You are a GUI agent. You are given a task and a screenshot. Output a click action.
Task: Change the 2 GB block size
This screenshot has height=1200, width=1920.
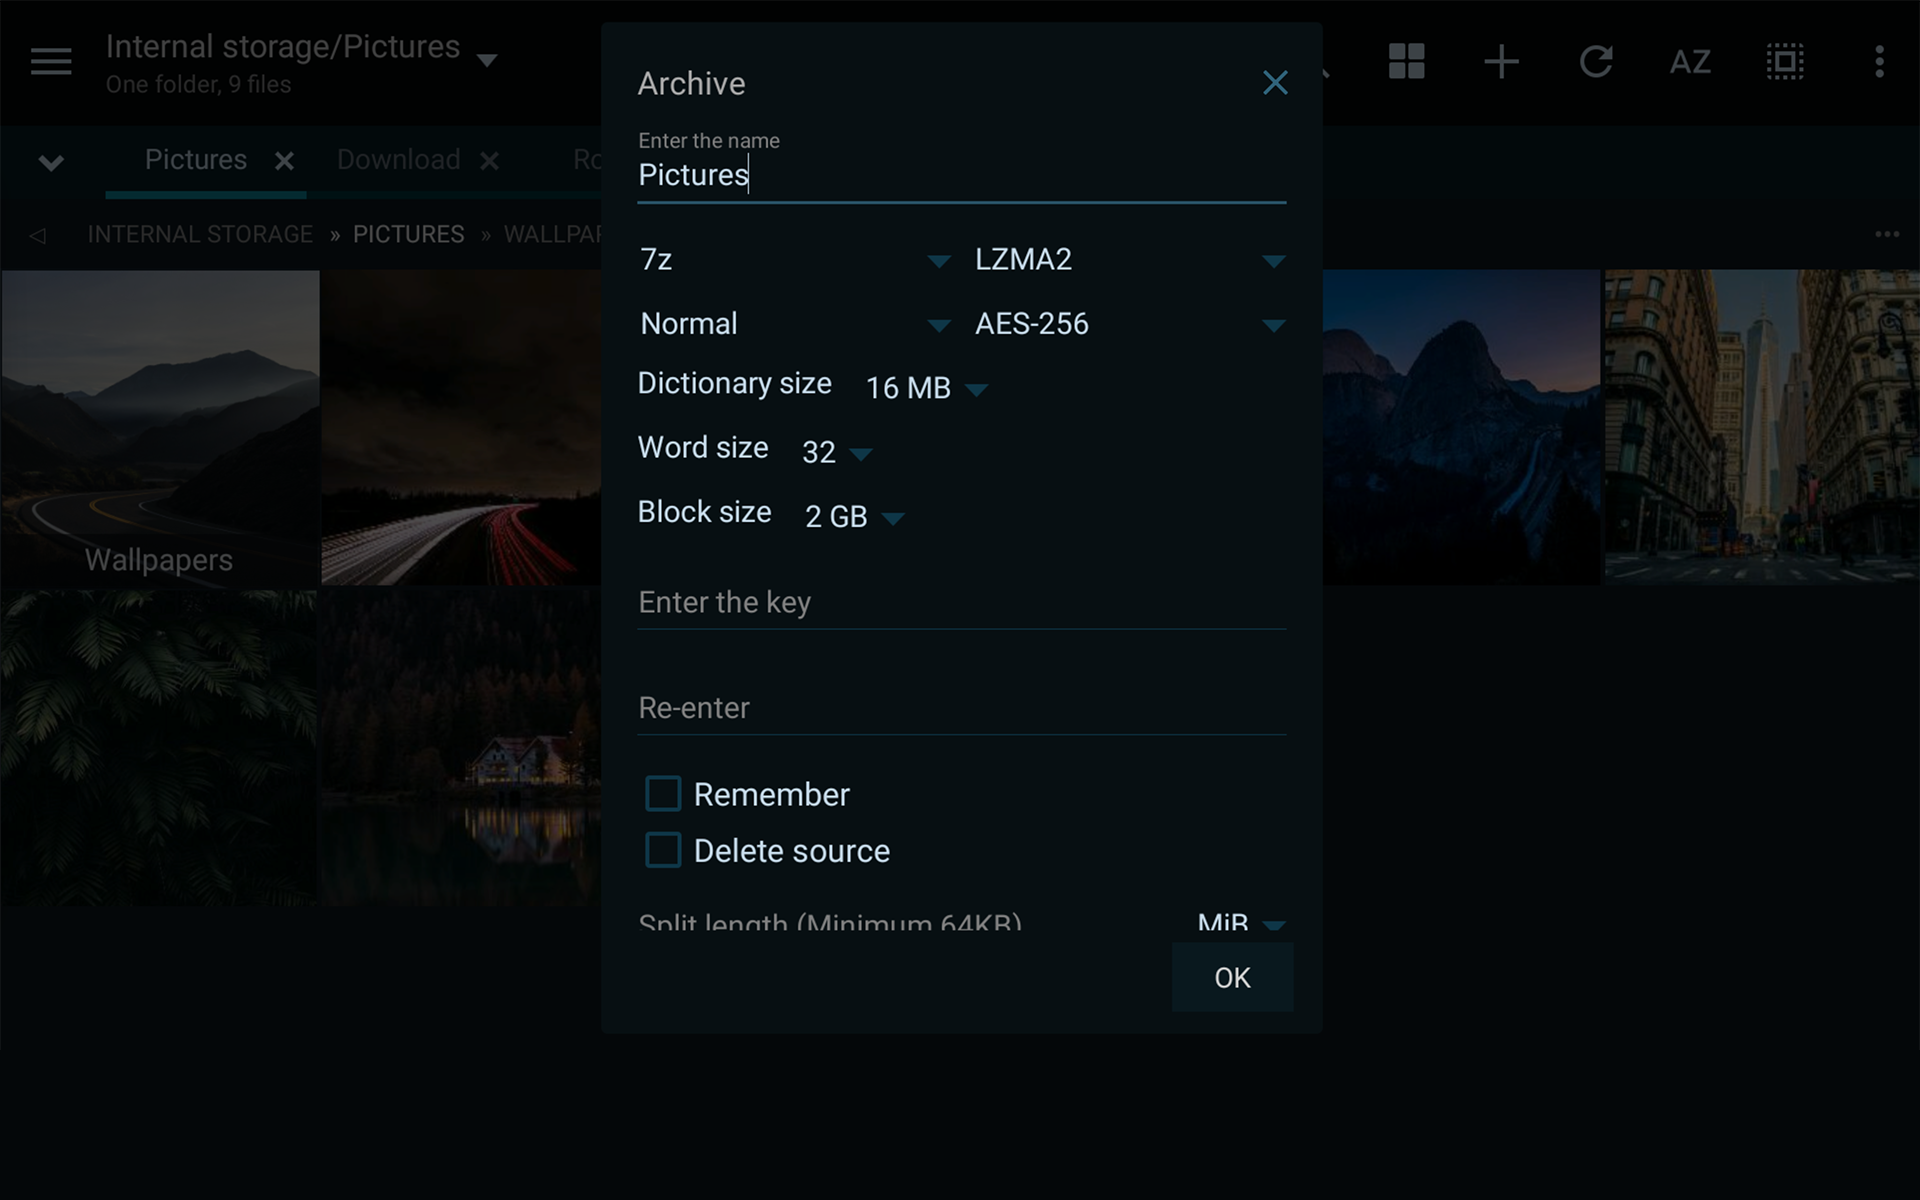pyautogui.click(x=854, y=516)
